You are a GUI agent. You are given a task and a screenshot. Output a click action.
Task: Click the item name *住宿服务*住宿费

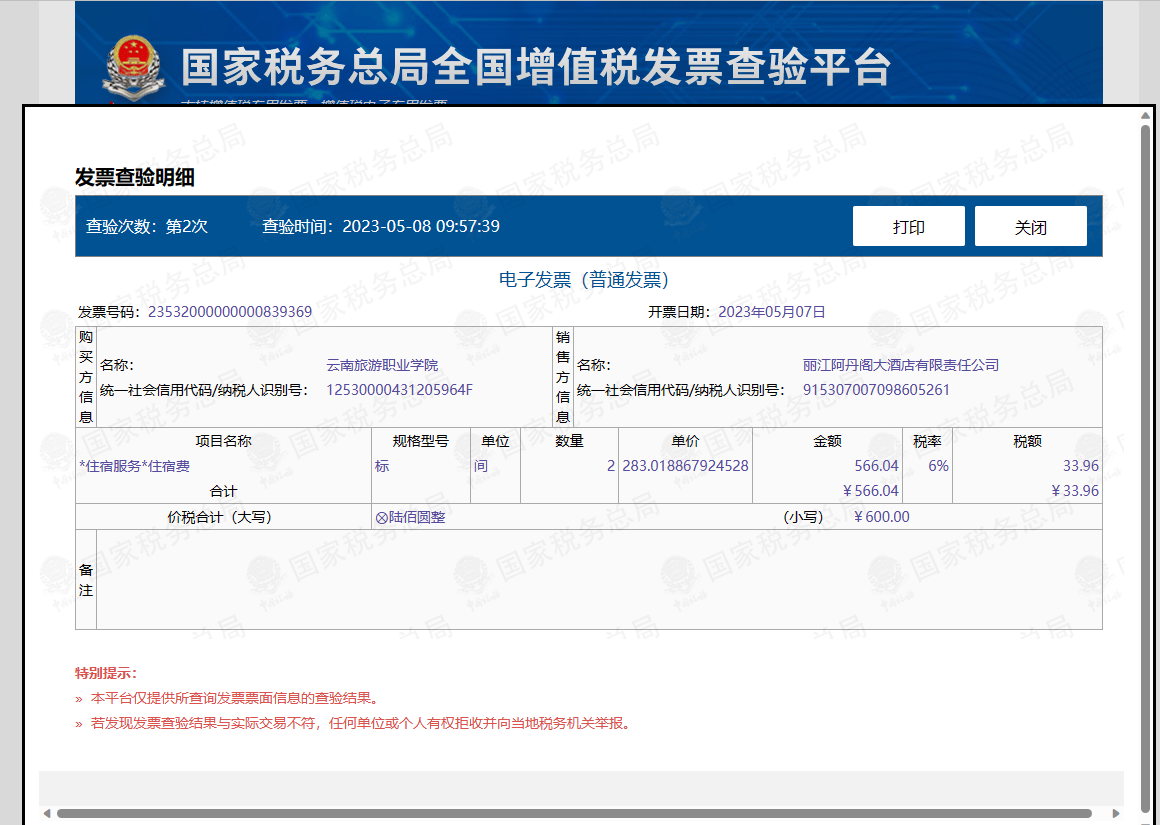[x=134, y=466]
